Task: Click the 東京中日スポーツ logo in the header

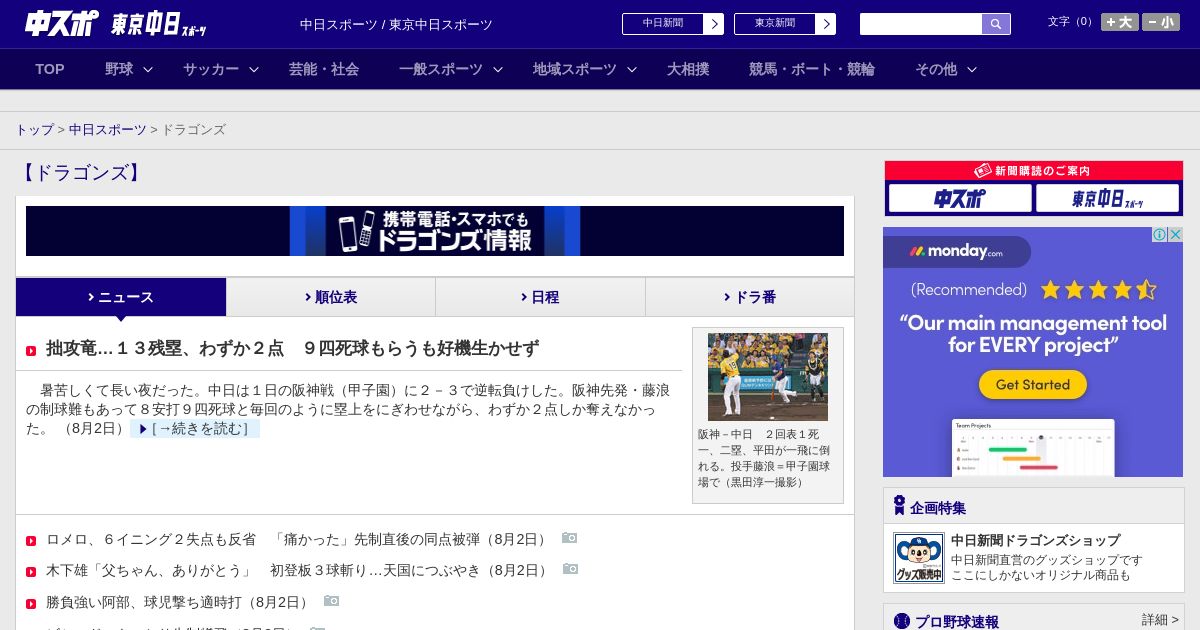Action: pyautogui.click(x=159, y=25)
